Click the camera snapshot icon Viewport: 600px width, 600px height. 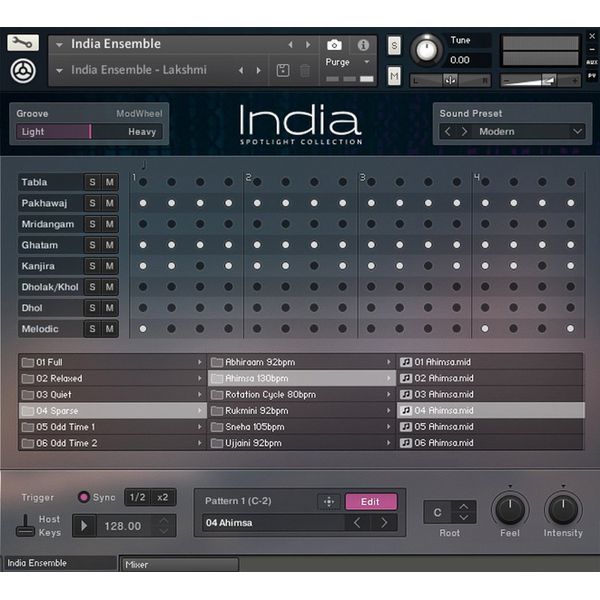pyautogui.click(x=334, y=45)
